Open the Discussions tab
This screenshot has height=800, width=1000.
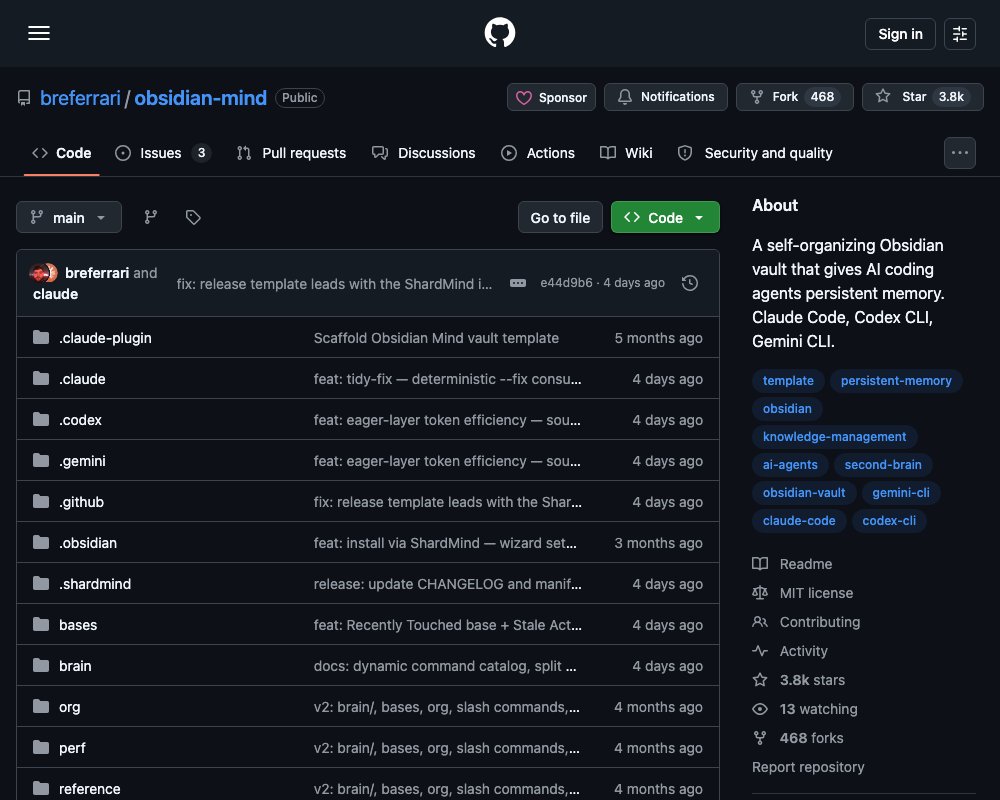[424, 153]
